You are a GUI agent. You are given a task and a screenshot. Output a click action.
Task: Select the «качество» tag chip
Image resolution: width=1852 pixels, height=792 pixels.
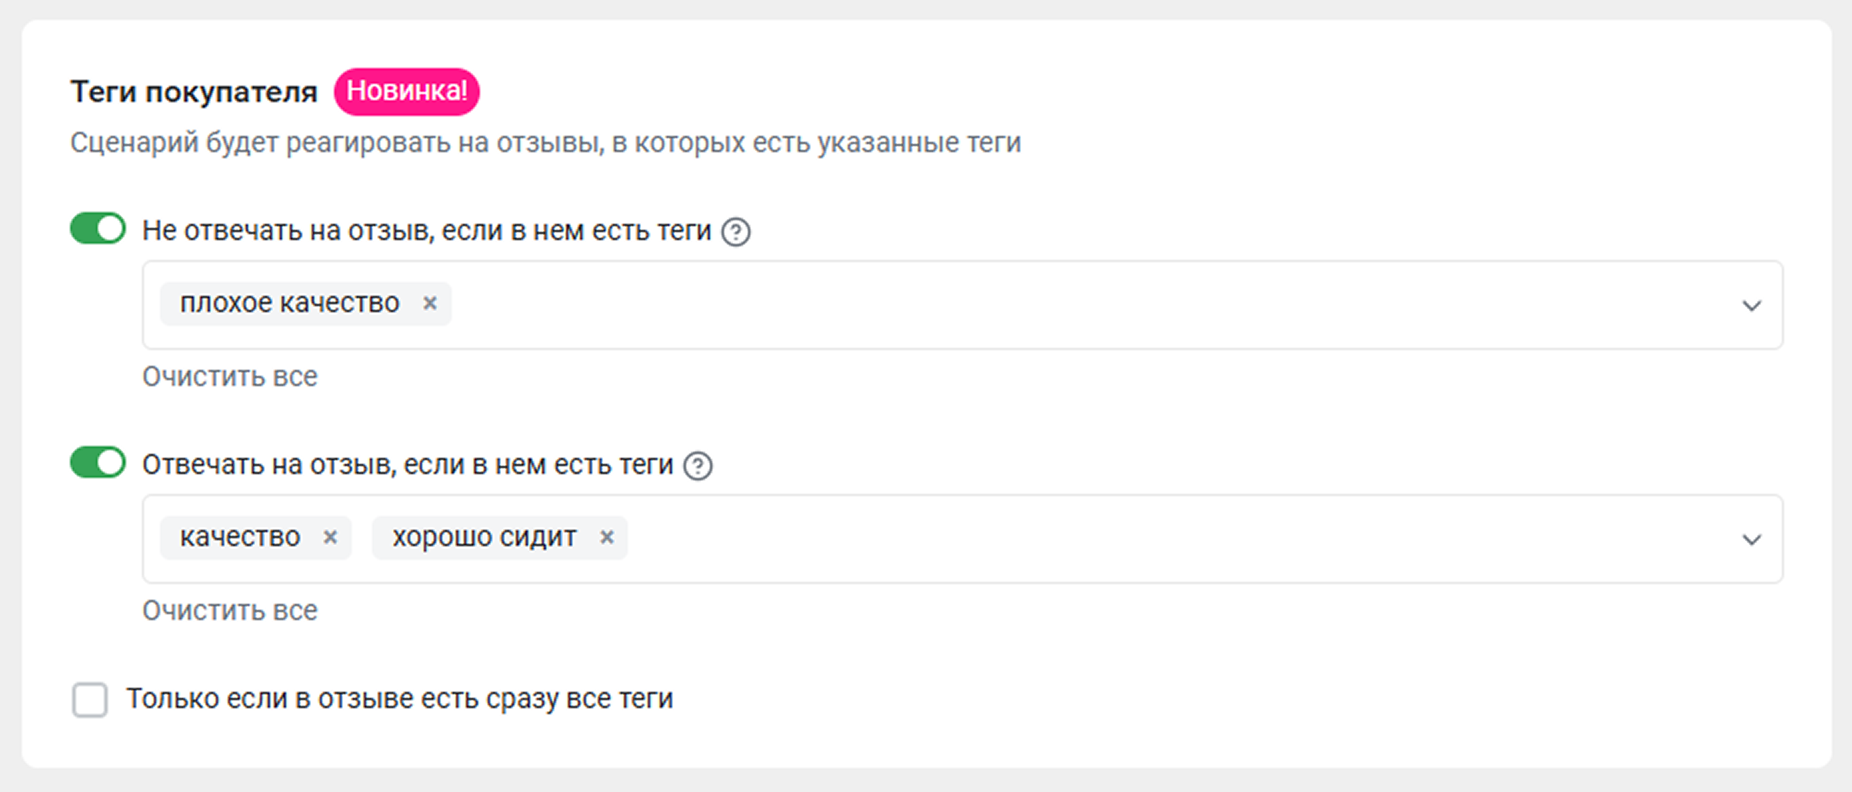tap(240, 537)
